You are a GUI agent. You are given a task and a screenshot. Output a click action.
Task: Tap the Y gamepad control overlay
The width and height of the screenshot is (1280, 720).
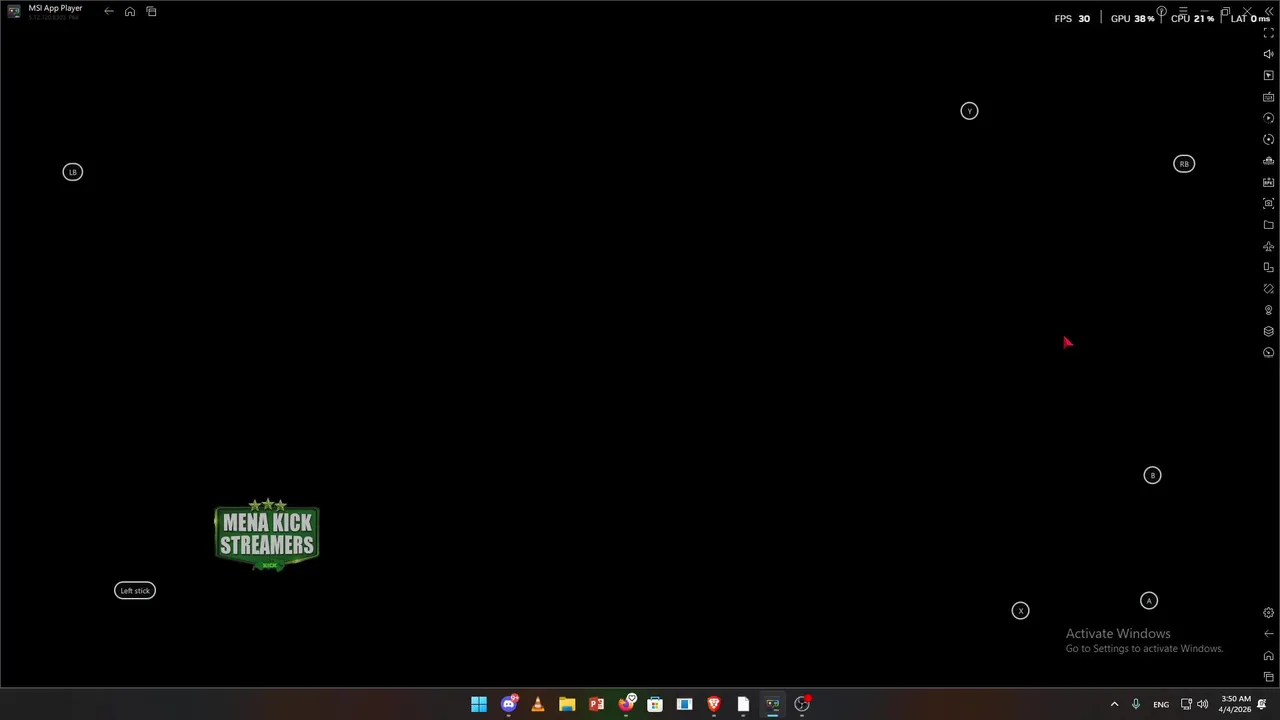click(969, 111)
